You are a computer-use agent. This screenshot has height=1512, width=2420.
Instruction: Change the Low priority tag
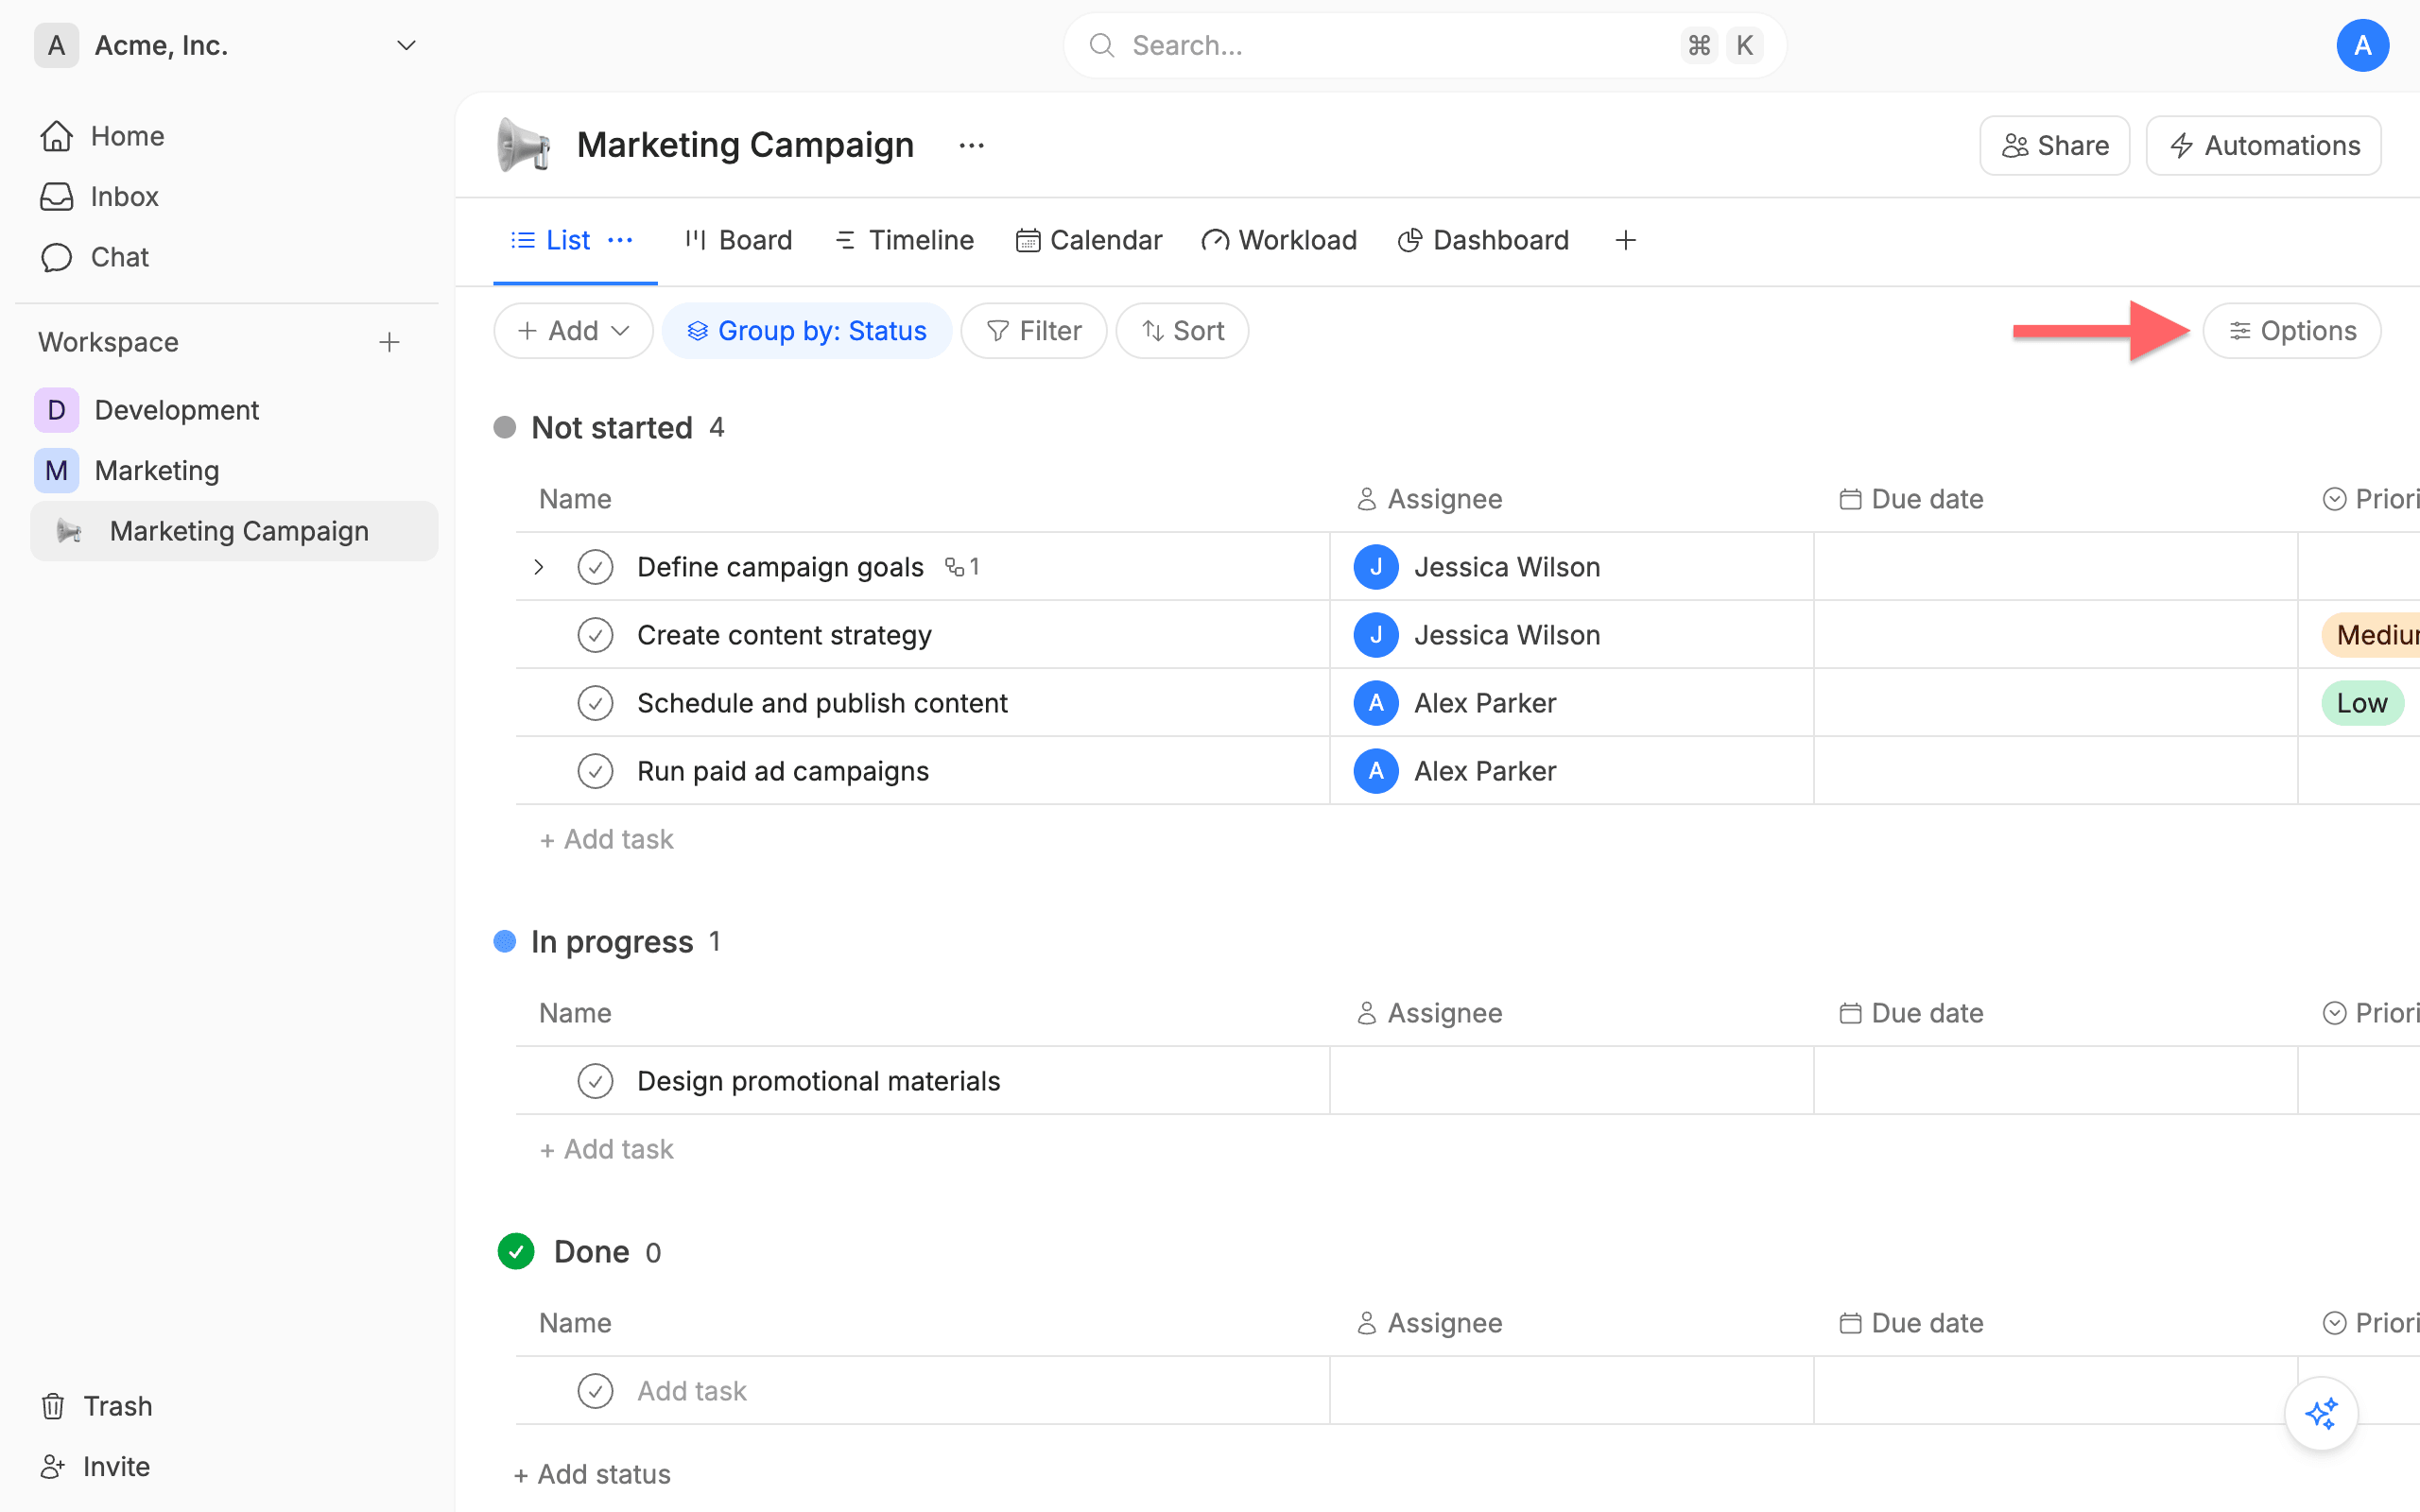click(x=2362, y=703)
